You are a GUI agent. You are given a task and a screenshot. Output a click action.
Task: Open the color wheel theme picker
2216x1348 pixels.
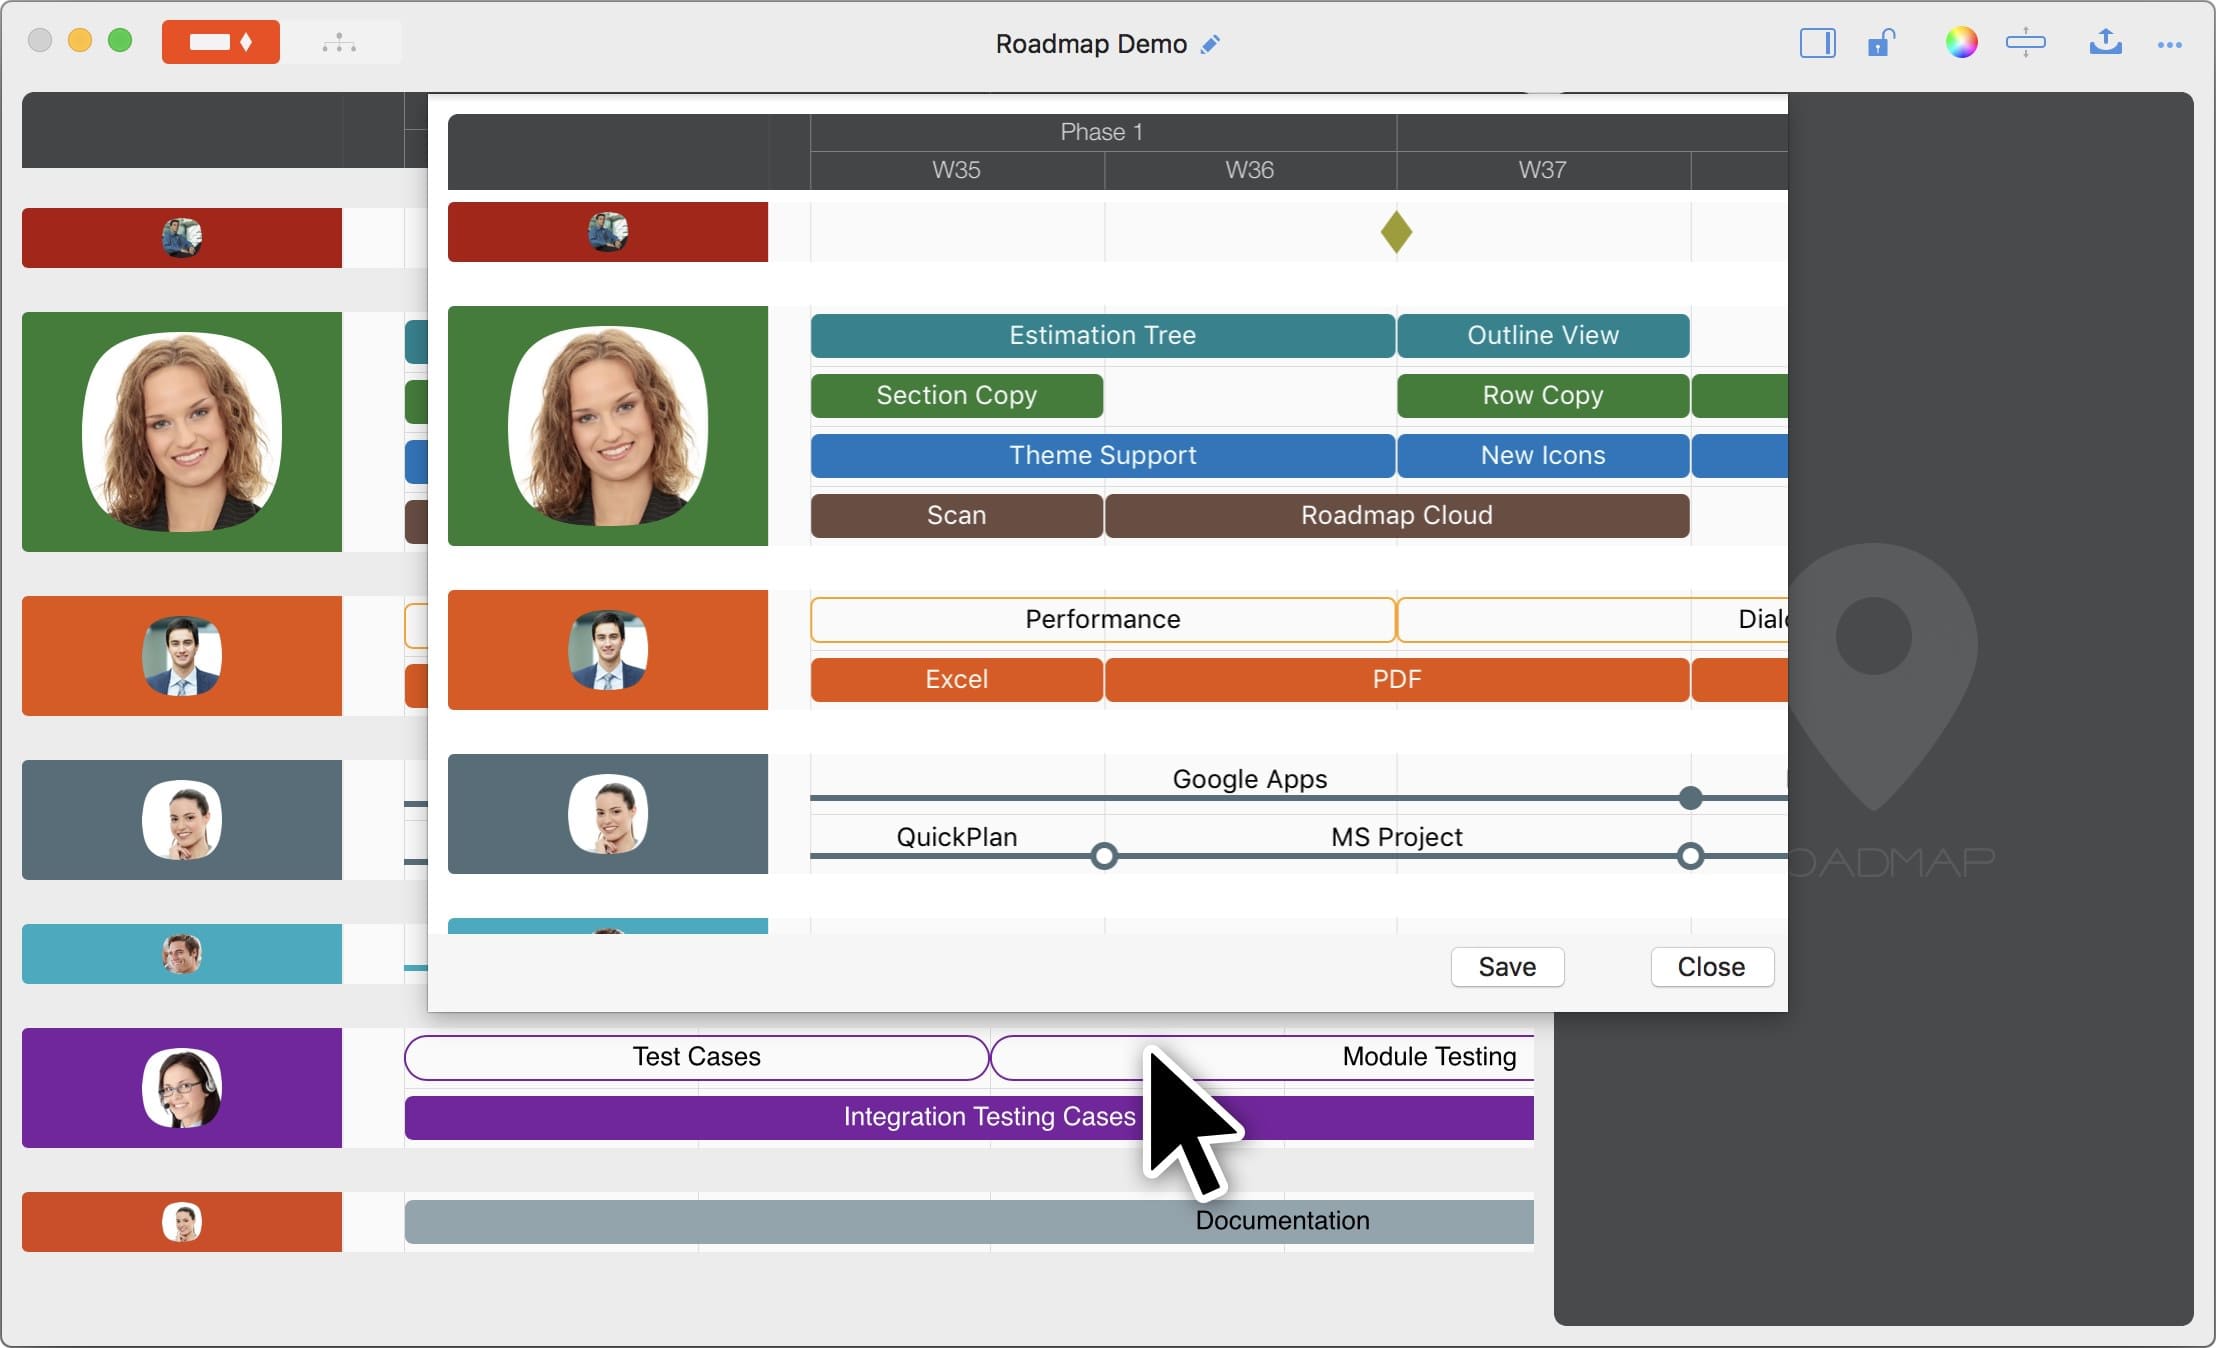pyautogui.click(x=1961, y=43)
